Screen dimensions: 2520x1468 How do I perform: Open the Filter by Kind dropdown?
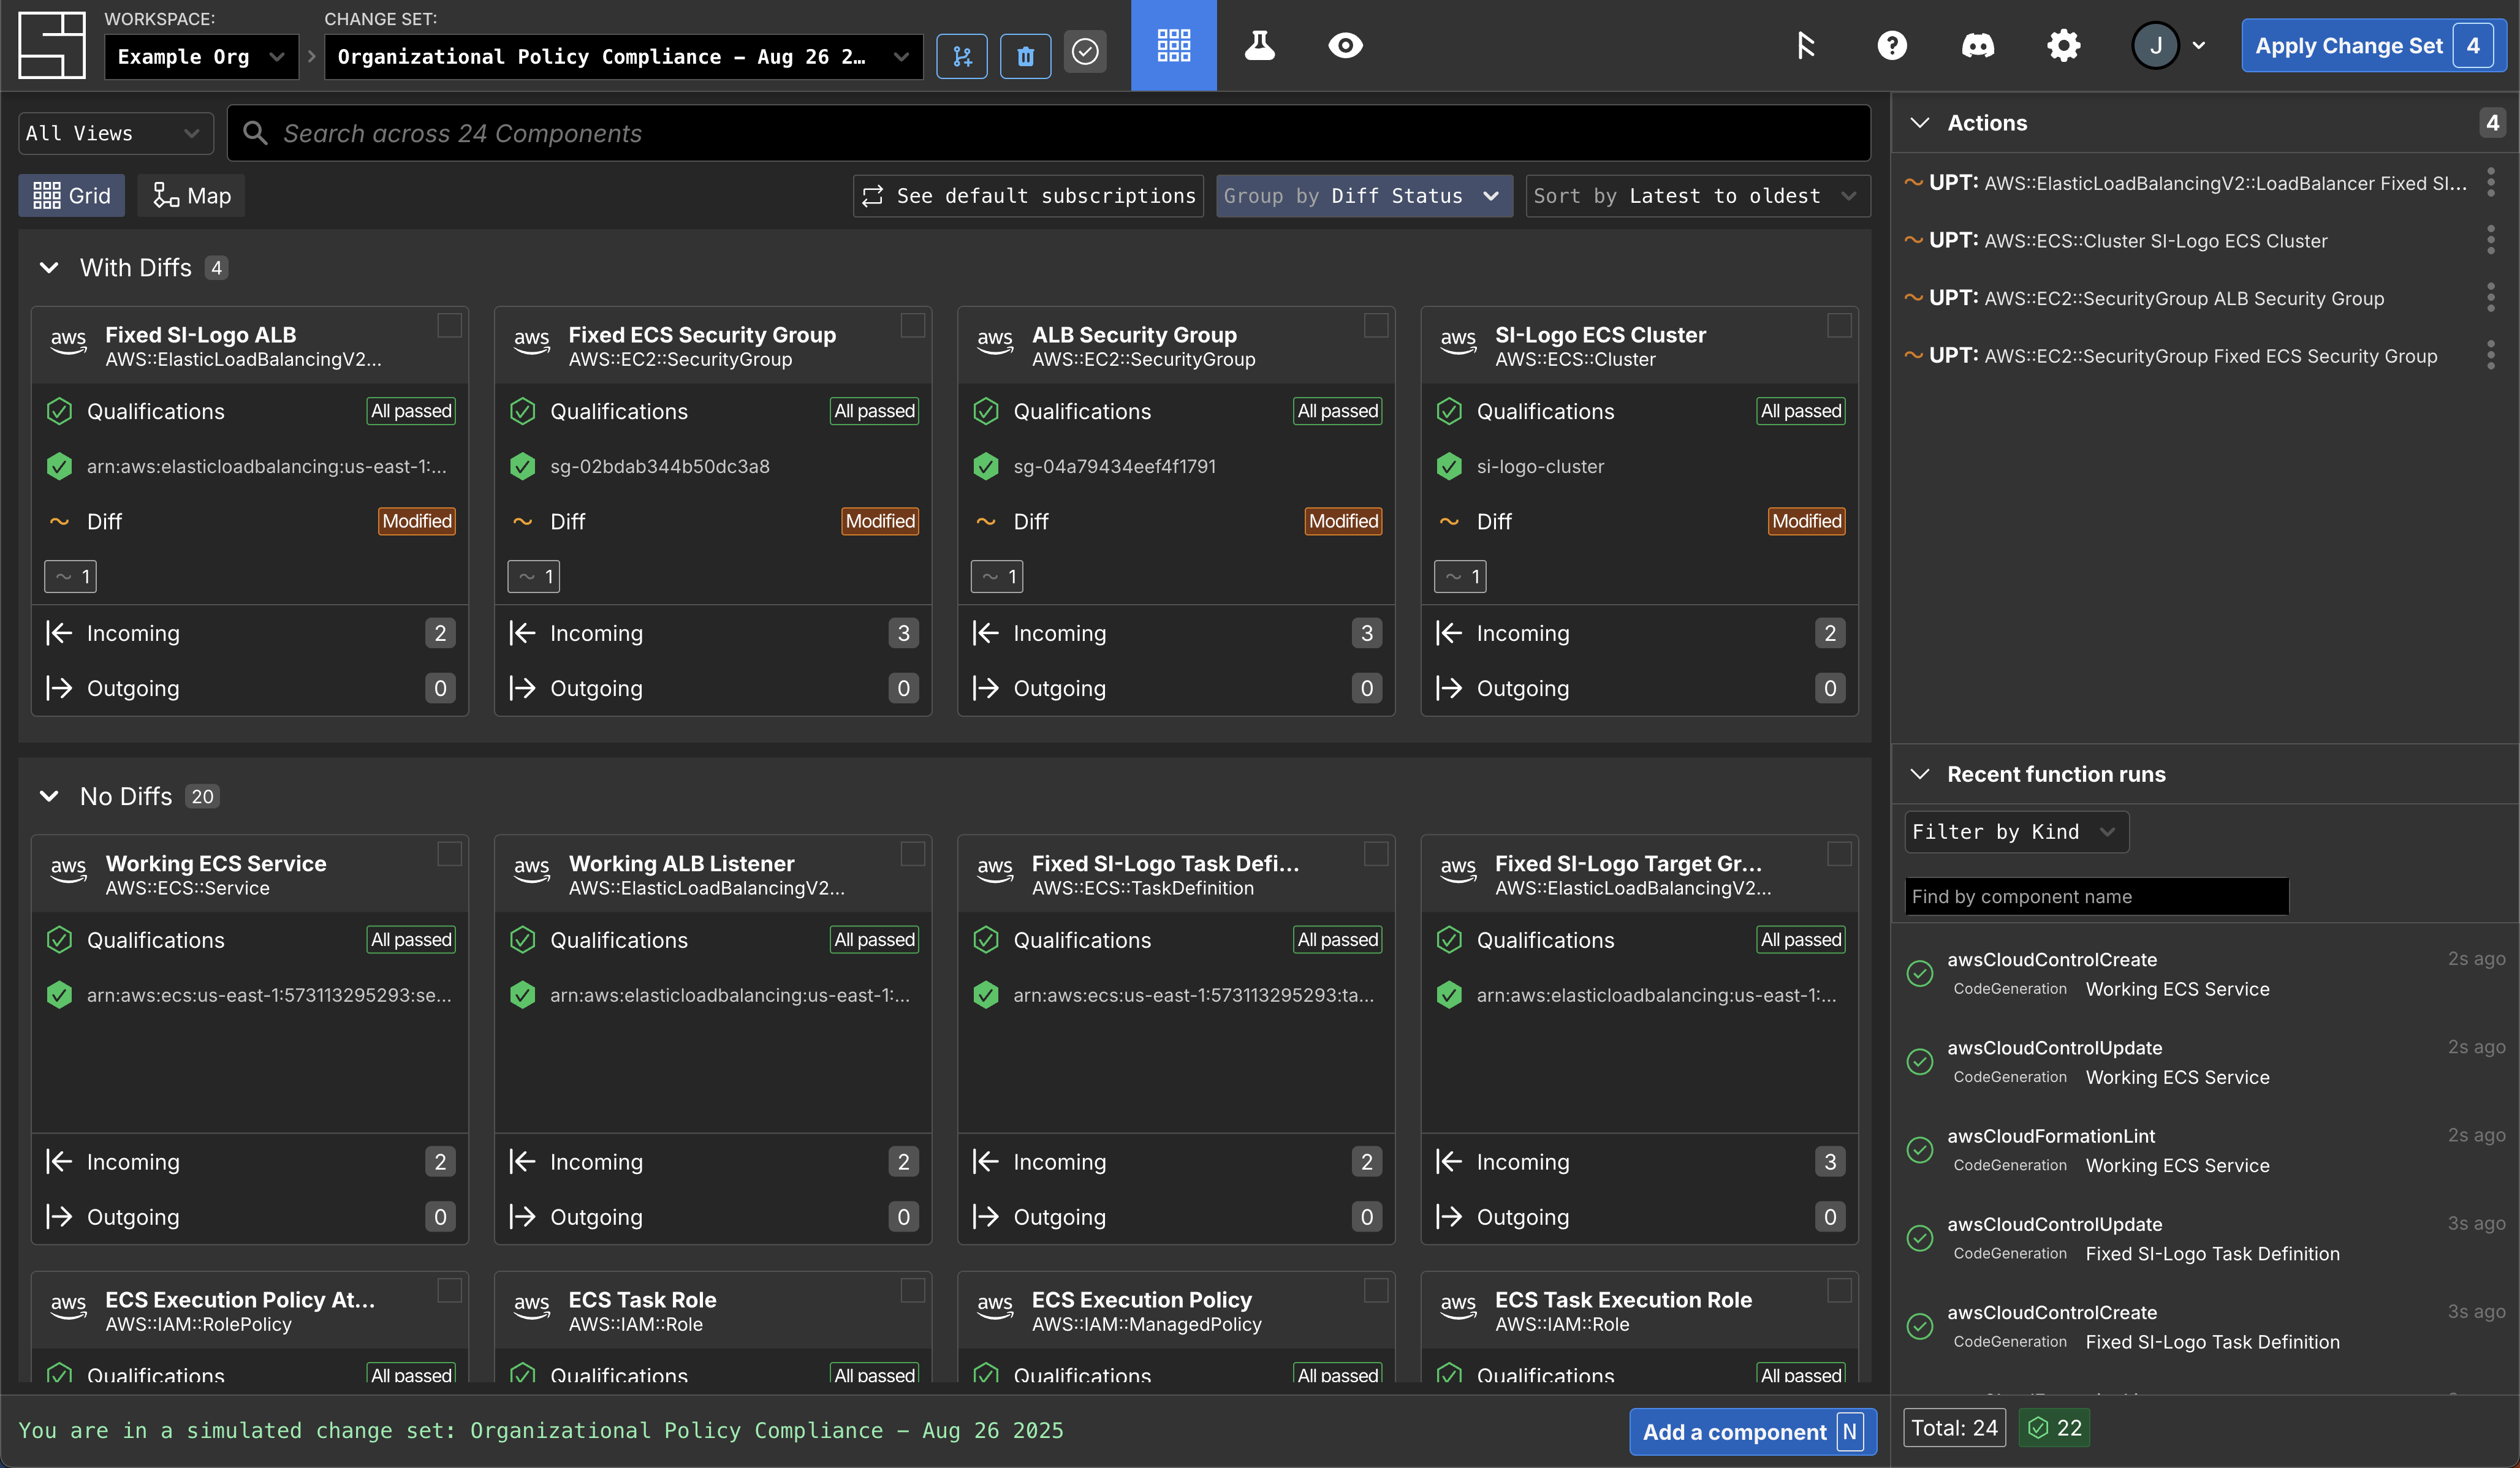coord(2016,832)
